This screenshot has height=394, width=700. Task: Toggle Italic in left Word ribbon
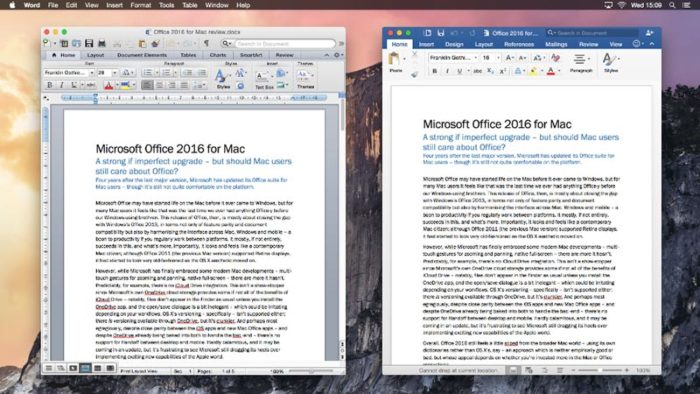(x=62, y=85)
